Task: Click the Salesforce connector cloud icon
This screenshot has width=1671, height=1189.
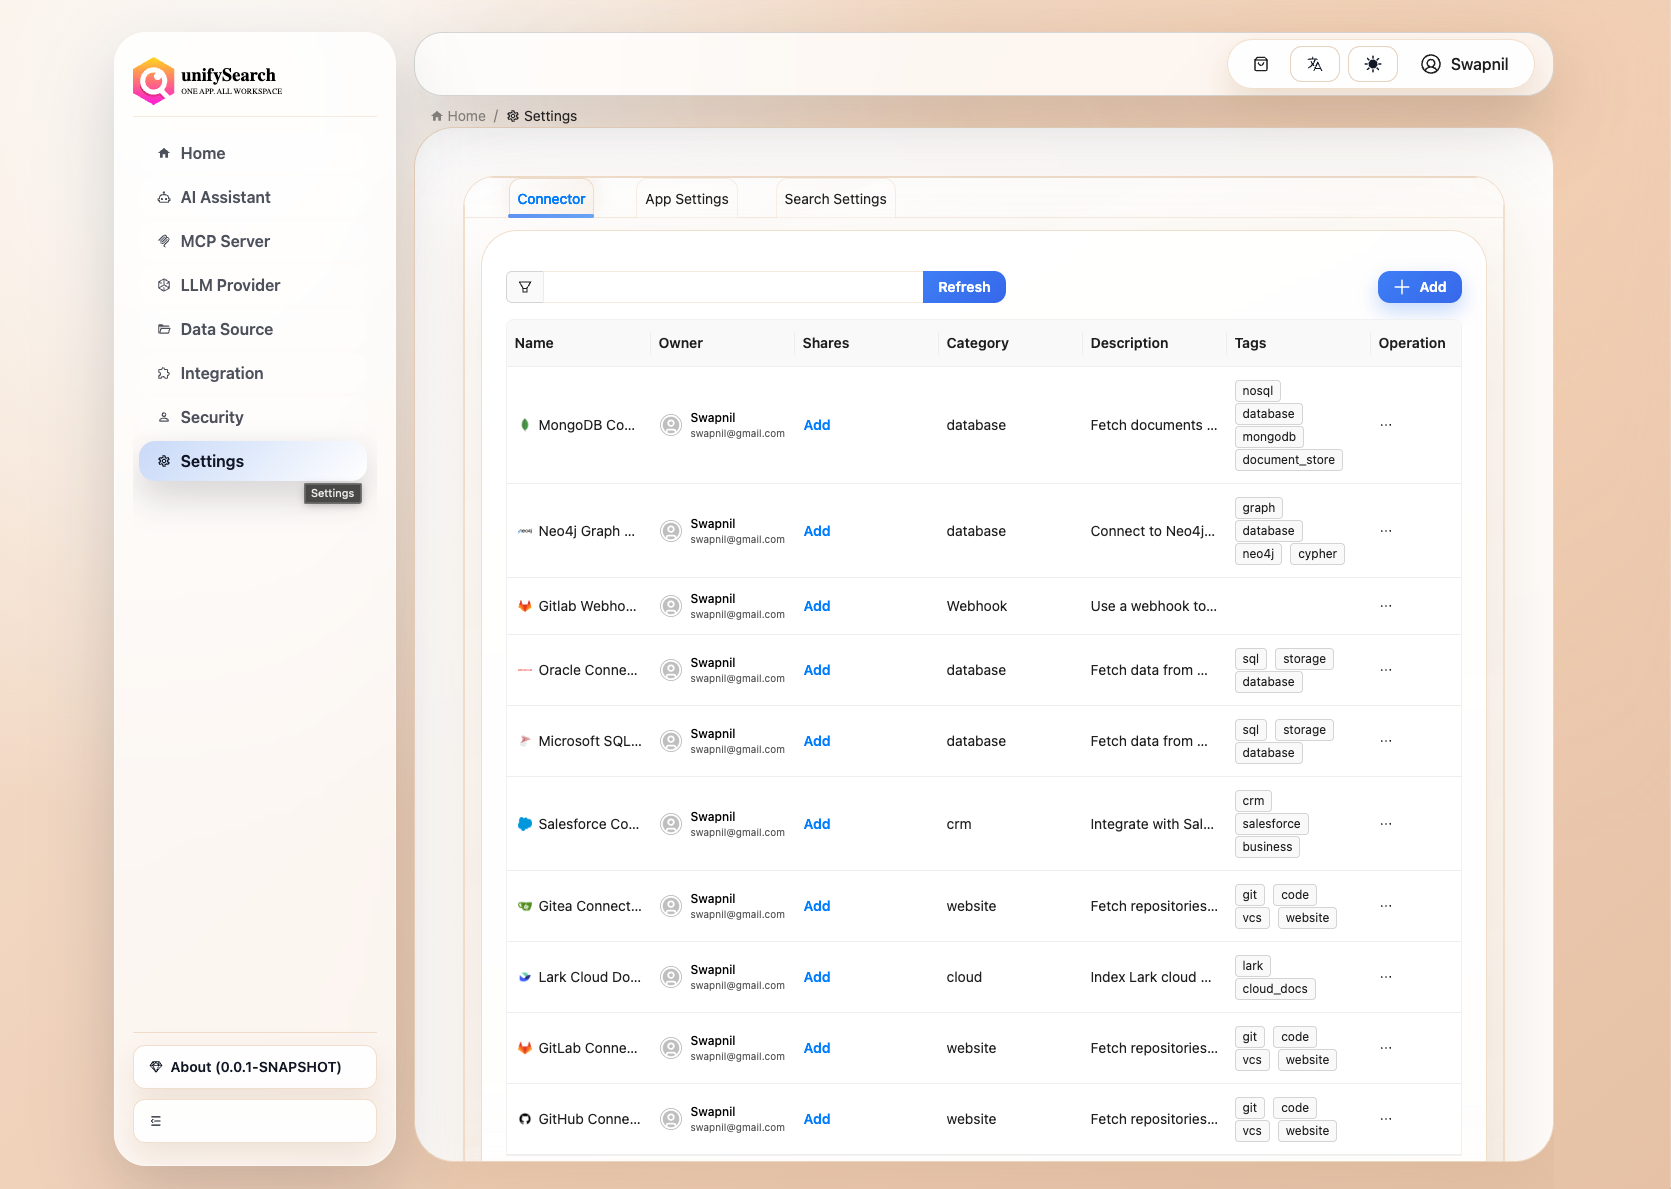Action: pyautogui.click(x=525, y=824)
